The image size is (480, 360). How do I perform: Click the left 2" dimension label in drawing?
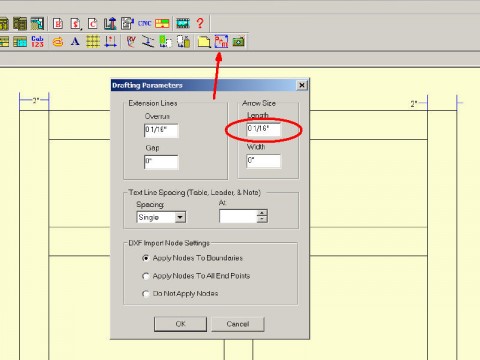(35, 100)
